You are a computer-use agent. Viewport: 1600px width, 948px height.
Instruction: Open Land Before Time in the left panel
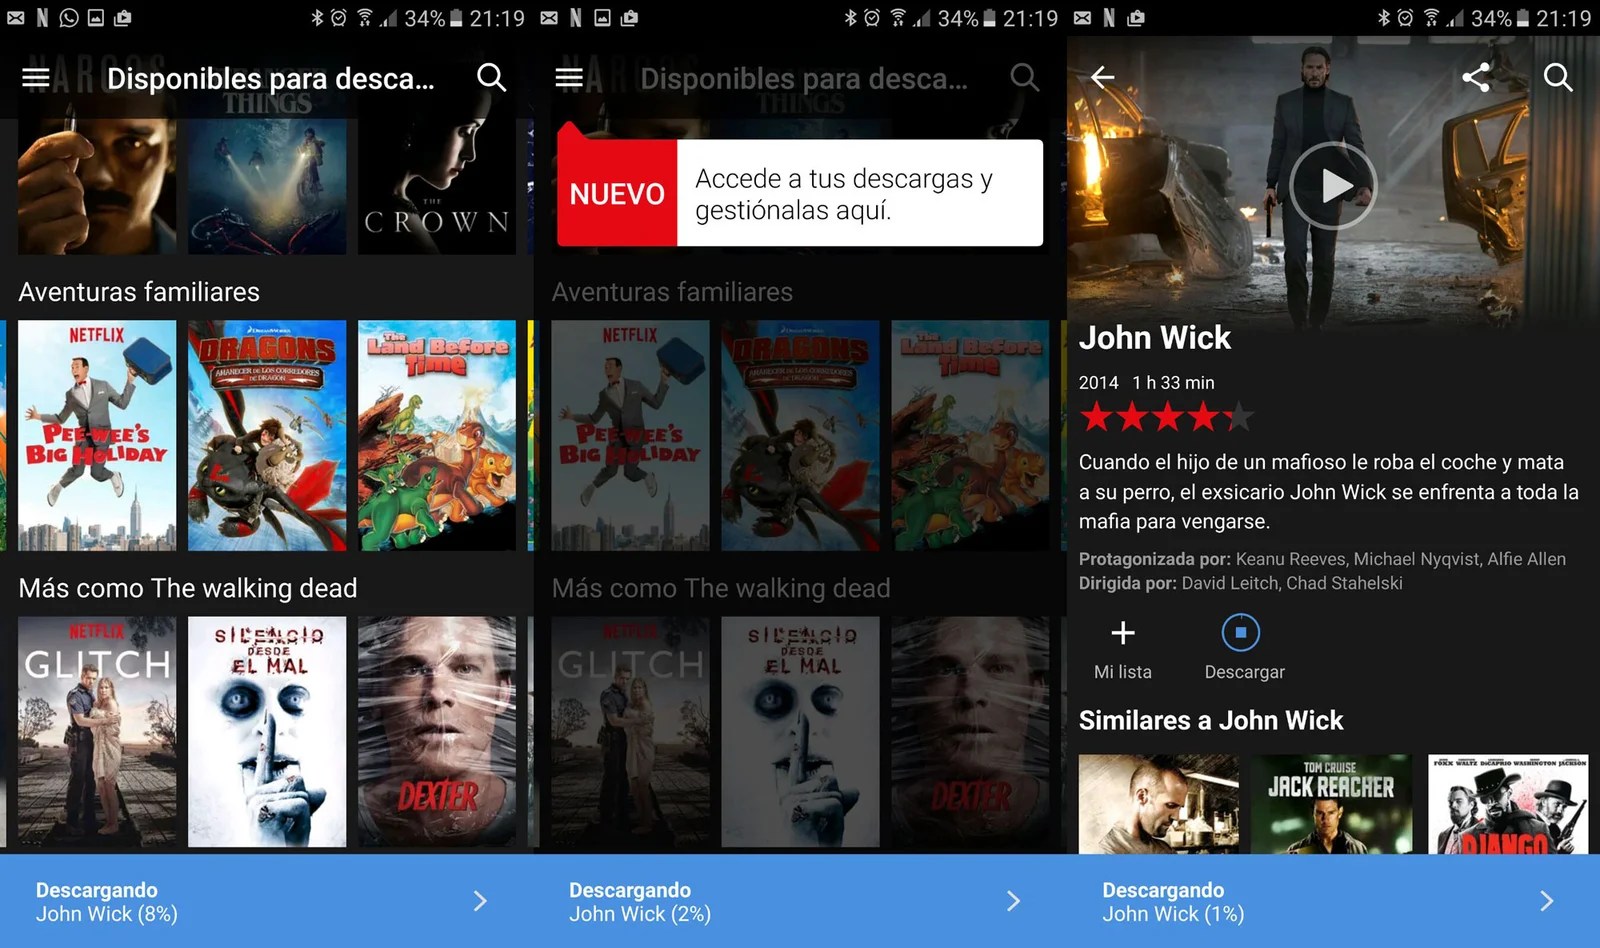(437, 435)
